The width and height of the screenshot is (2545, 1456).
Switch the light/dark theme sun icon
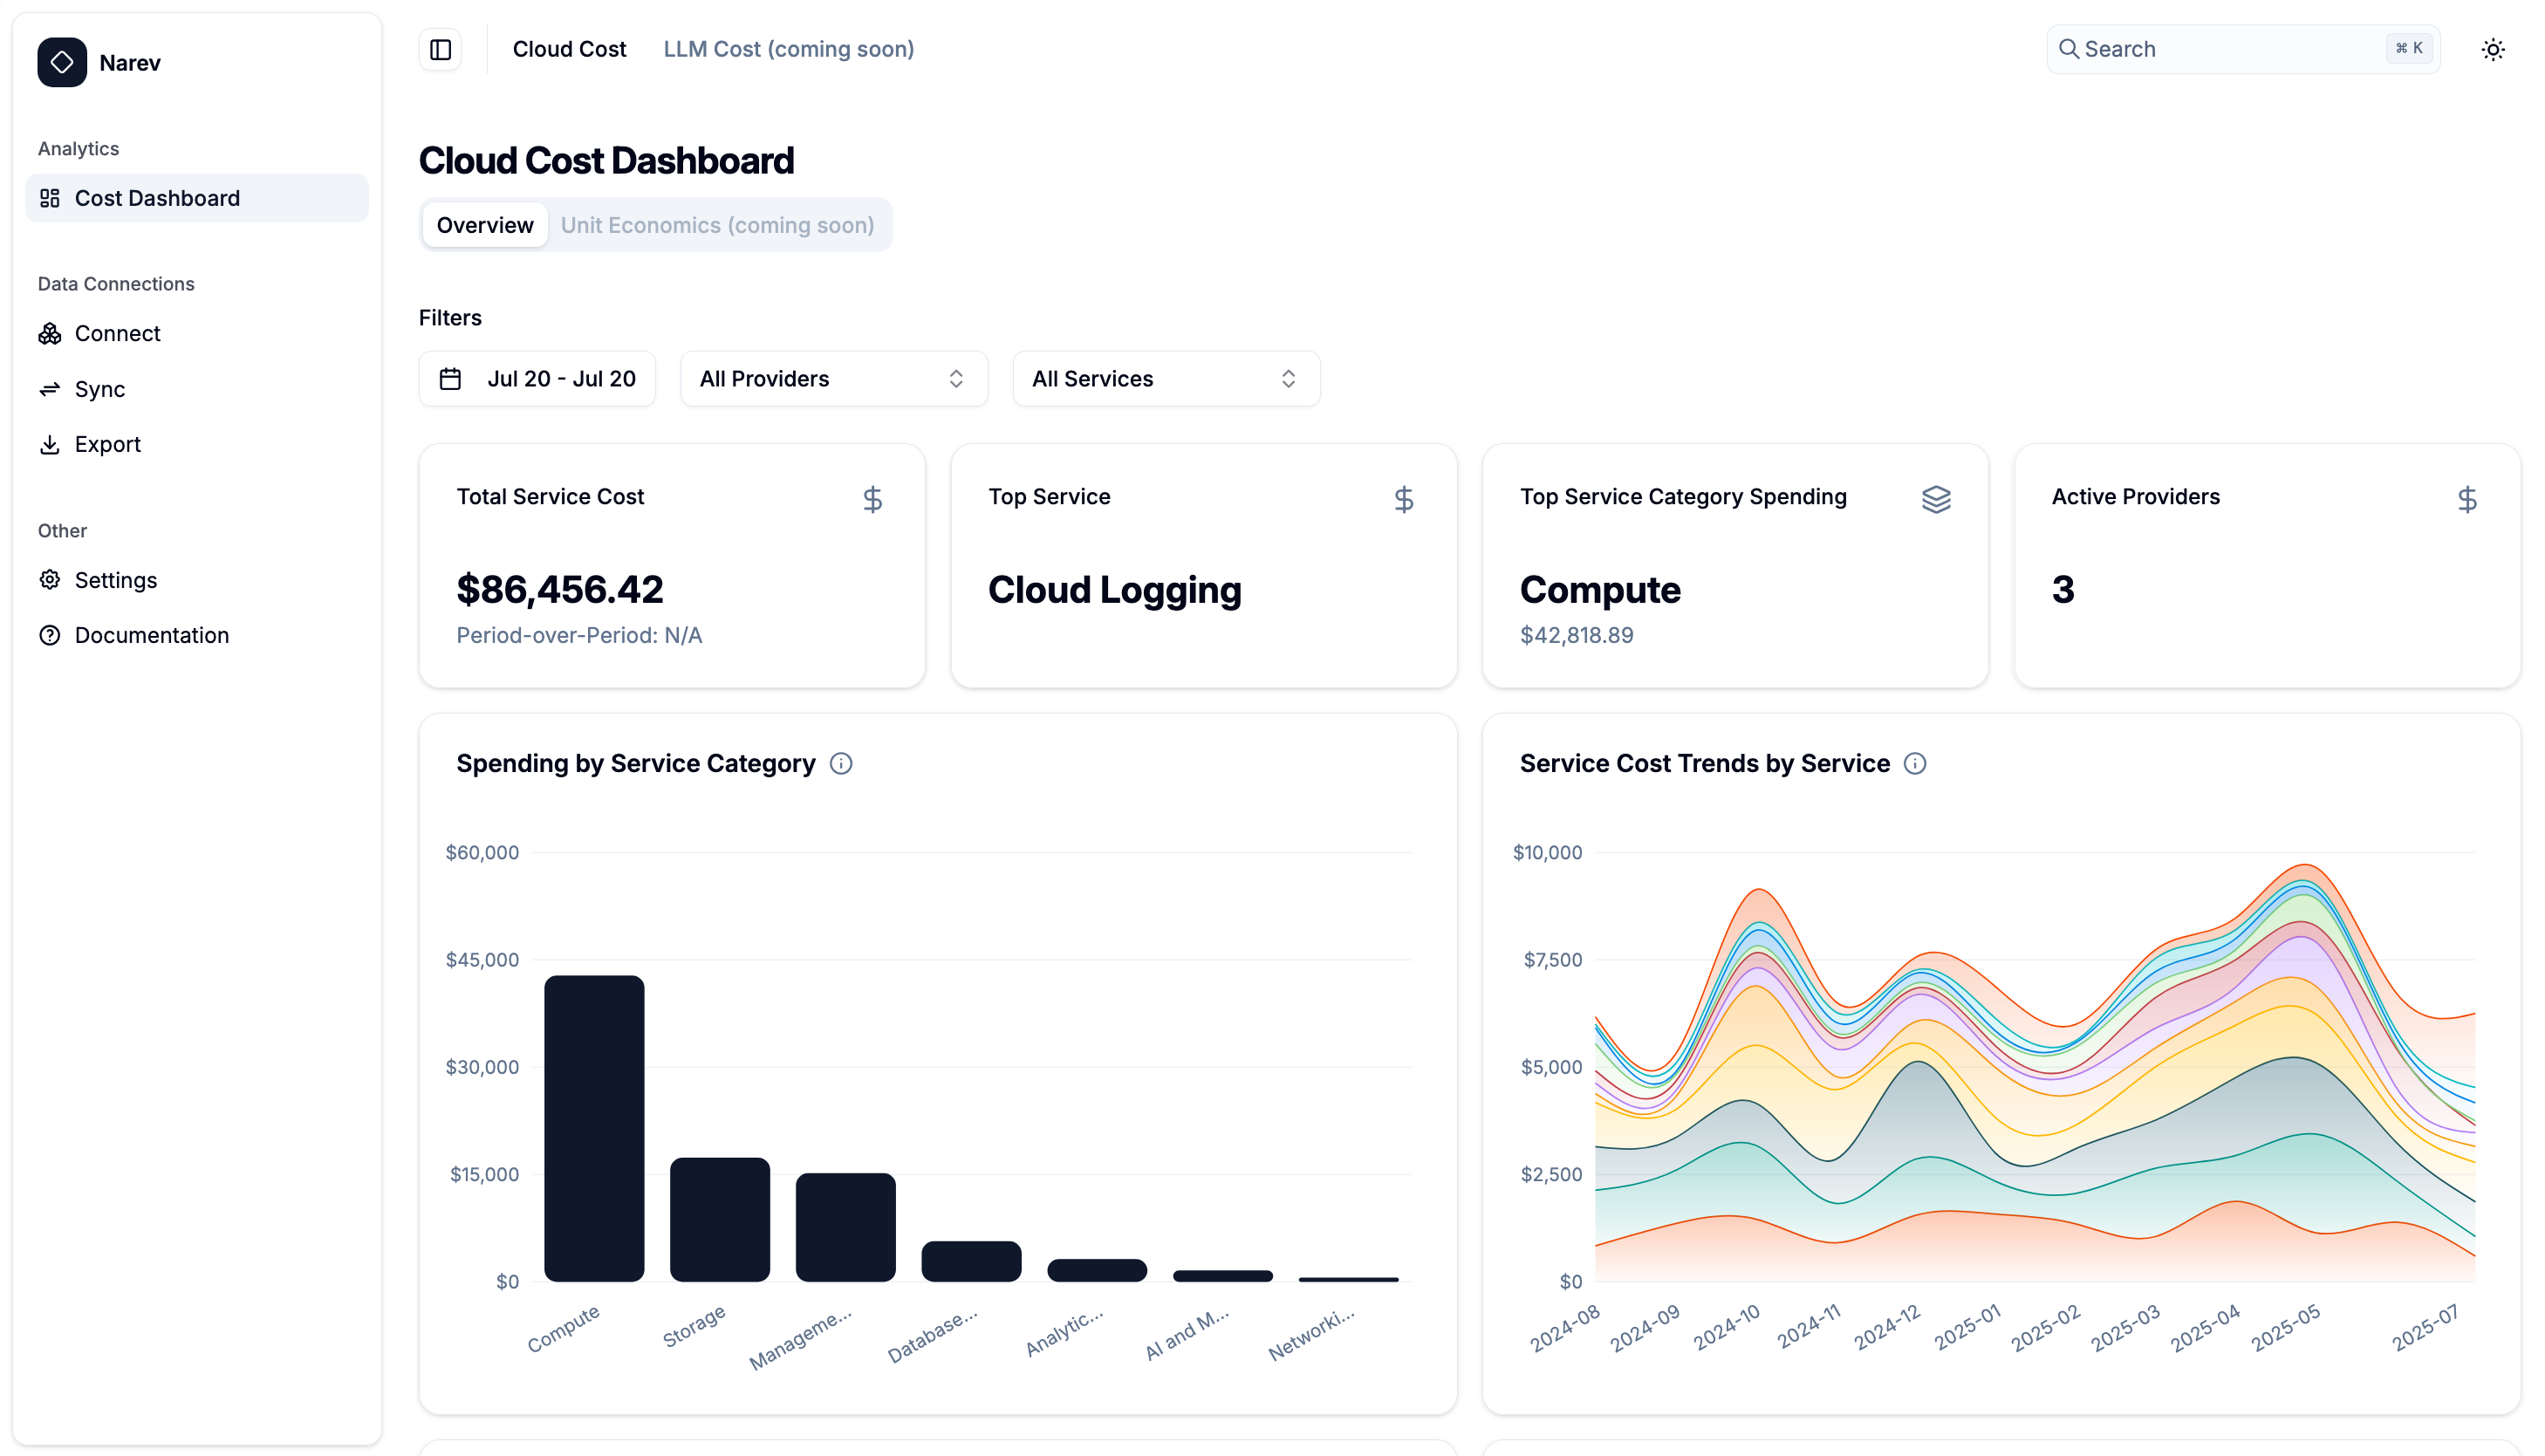click(x=2492, y=49)
